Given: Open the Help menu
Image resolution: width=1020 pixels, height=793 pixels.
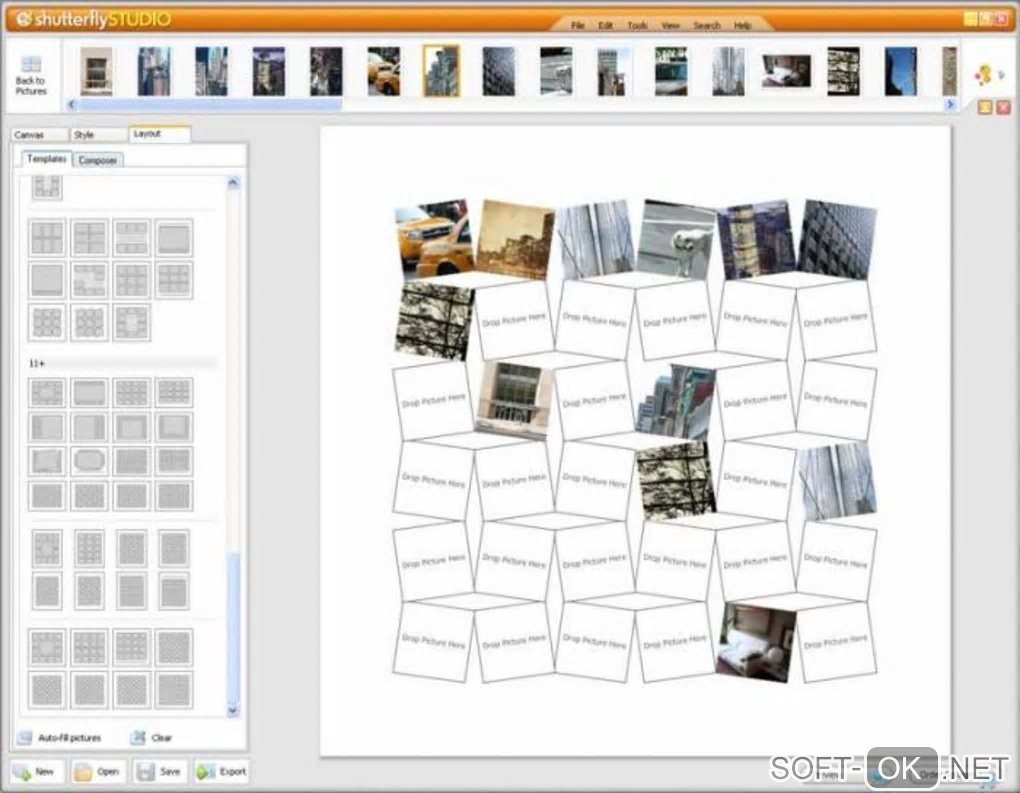Looking at the screenshot, I should tap(742, 25).
